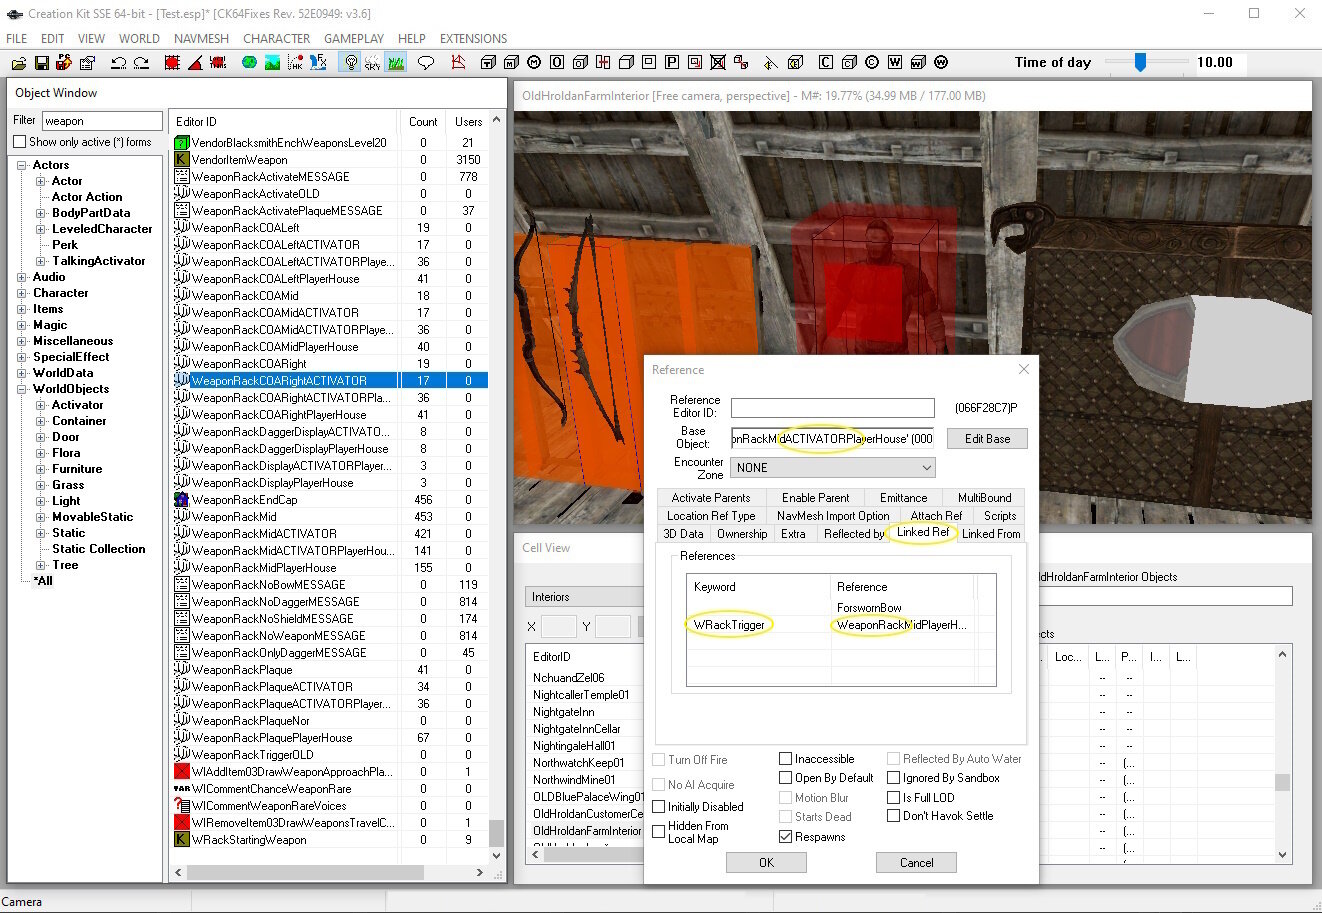
Task: Open the GAMEPLAY menu
Action: [354, 38]
